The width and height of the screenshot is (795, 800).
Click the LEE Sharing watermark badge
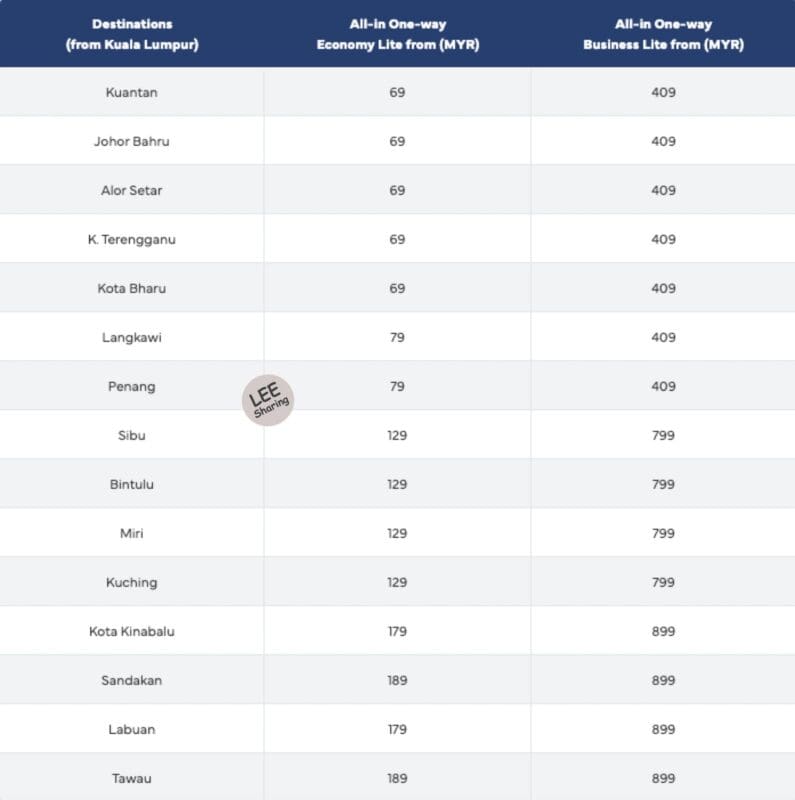pos(268,400)
